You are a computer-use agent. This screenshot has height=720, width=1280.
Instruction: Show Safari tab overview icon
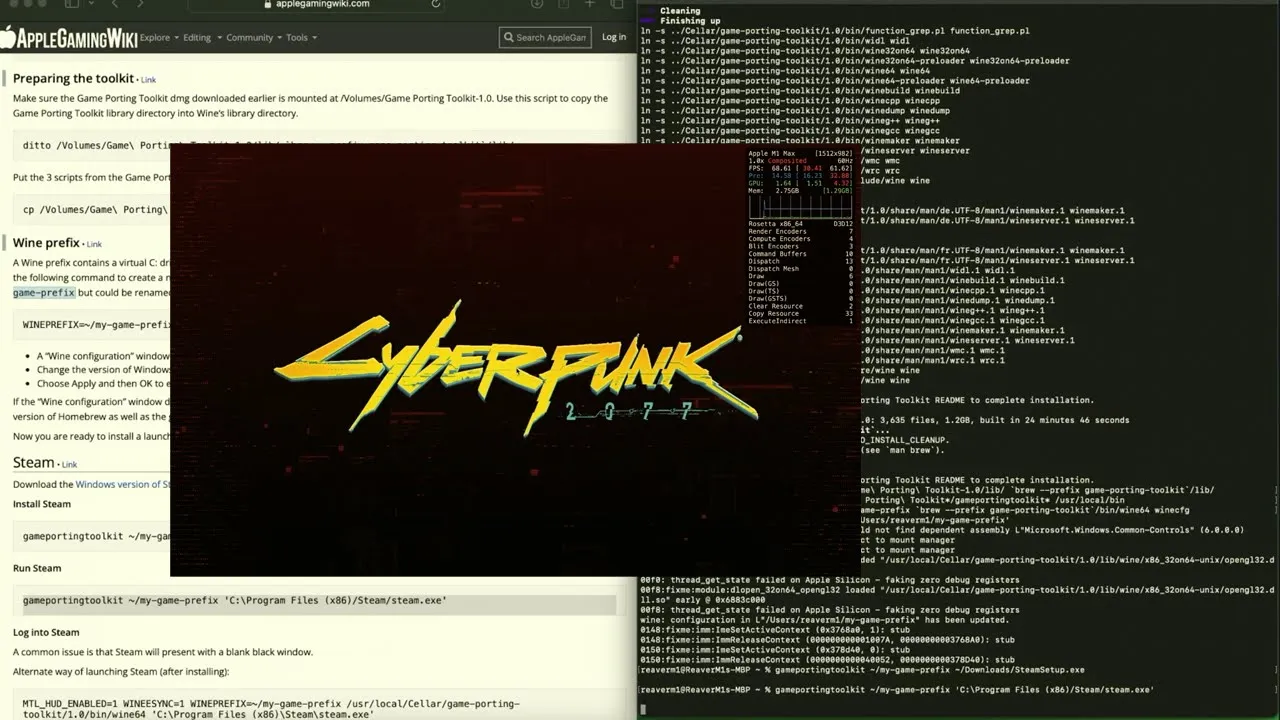pos(616,4)
